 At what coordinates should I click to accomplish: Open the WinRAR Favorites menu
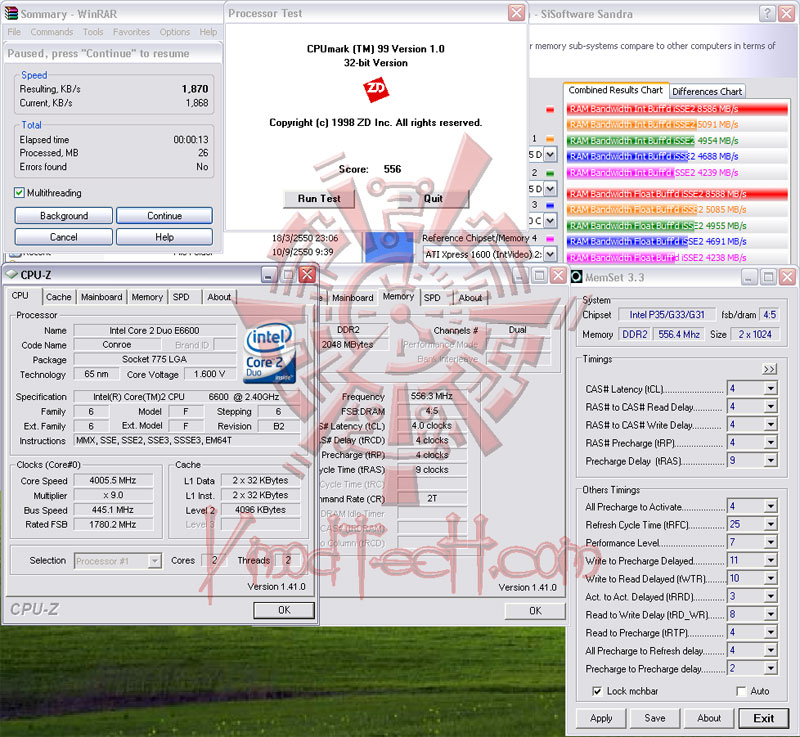[x=132, y=32]
